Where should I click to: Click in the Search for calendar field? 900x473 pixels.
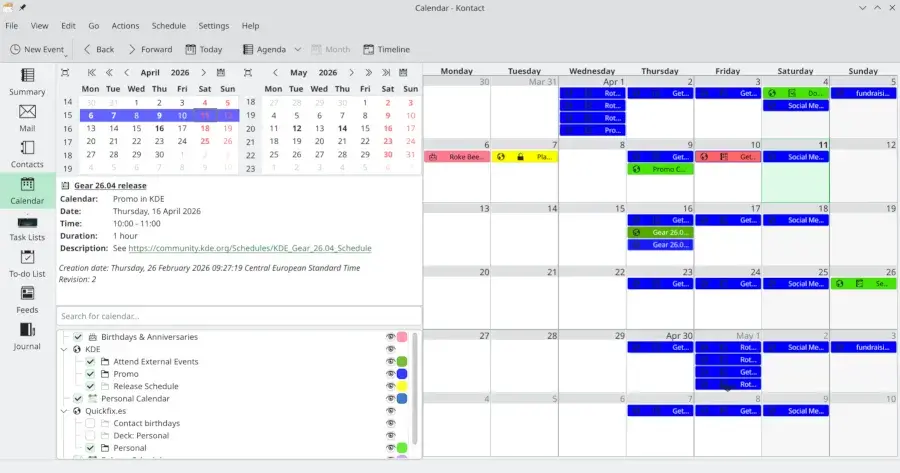point(239,316)
